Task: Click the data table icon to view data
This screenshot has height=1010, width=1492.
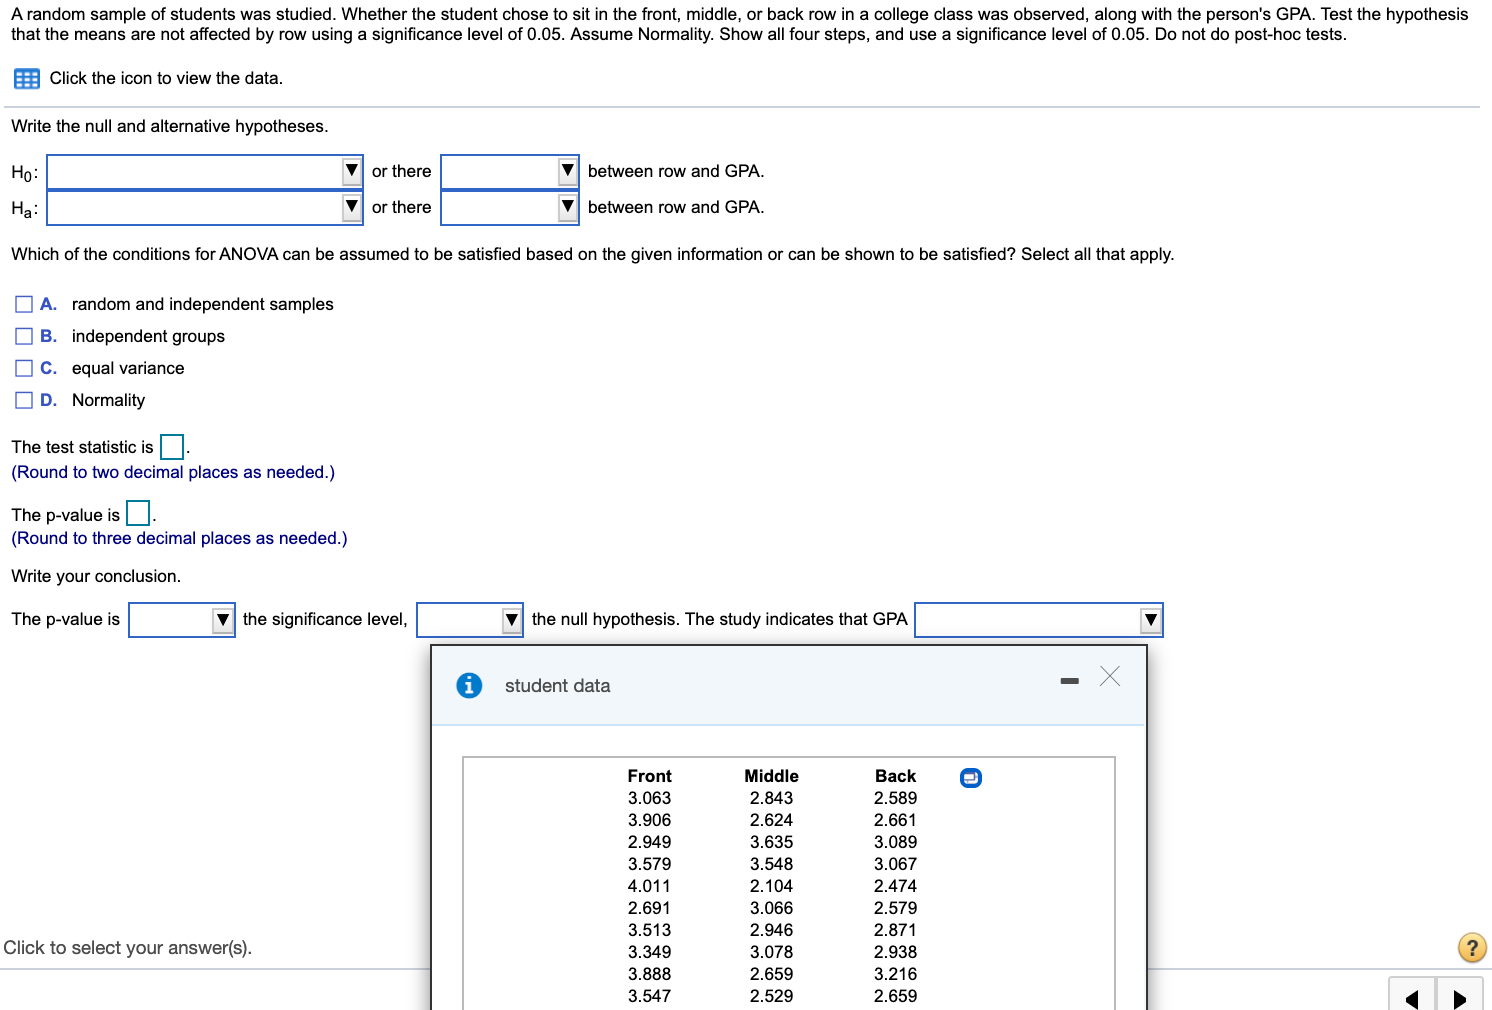Action: (x=27, y=79)
